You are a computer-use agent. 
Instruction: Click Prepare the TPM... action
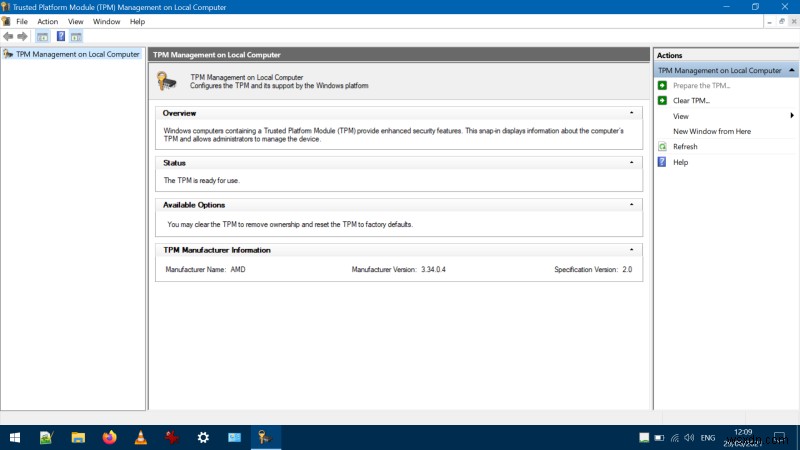click(x=701, y=85)
